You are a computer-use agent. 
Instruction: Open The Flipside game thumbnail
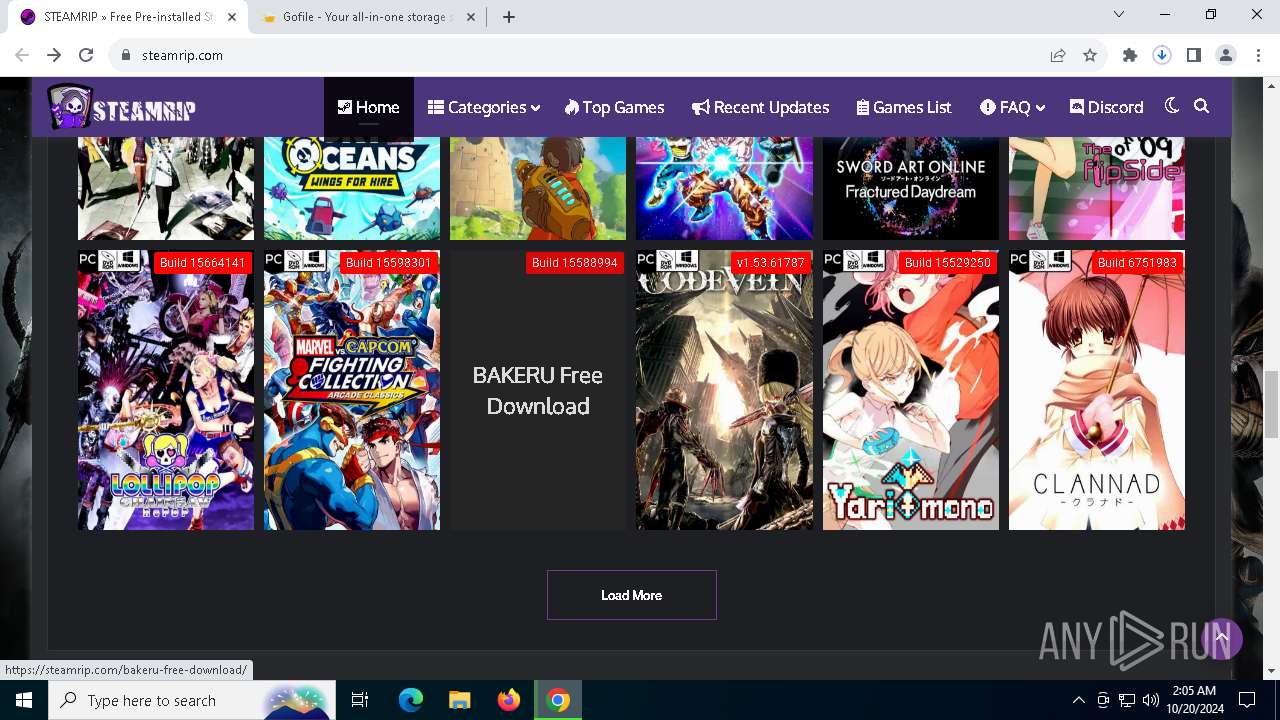point(1097,188)
